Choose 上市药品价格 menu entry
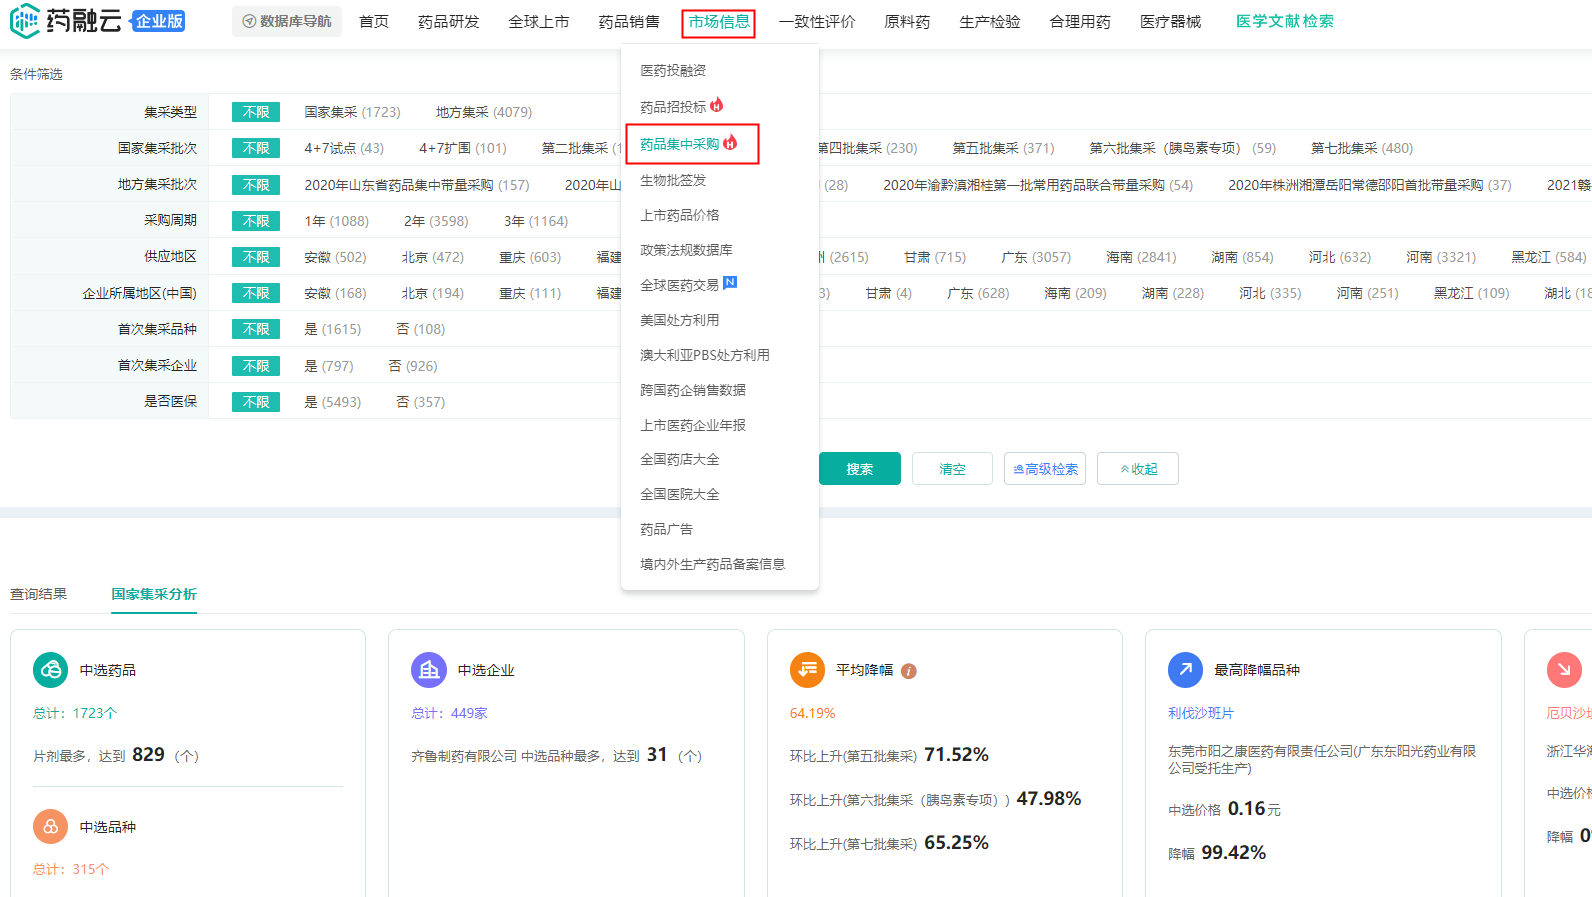The height and width of the screenshot is (897, 1592). (x=680, y=215)
